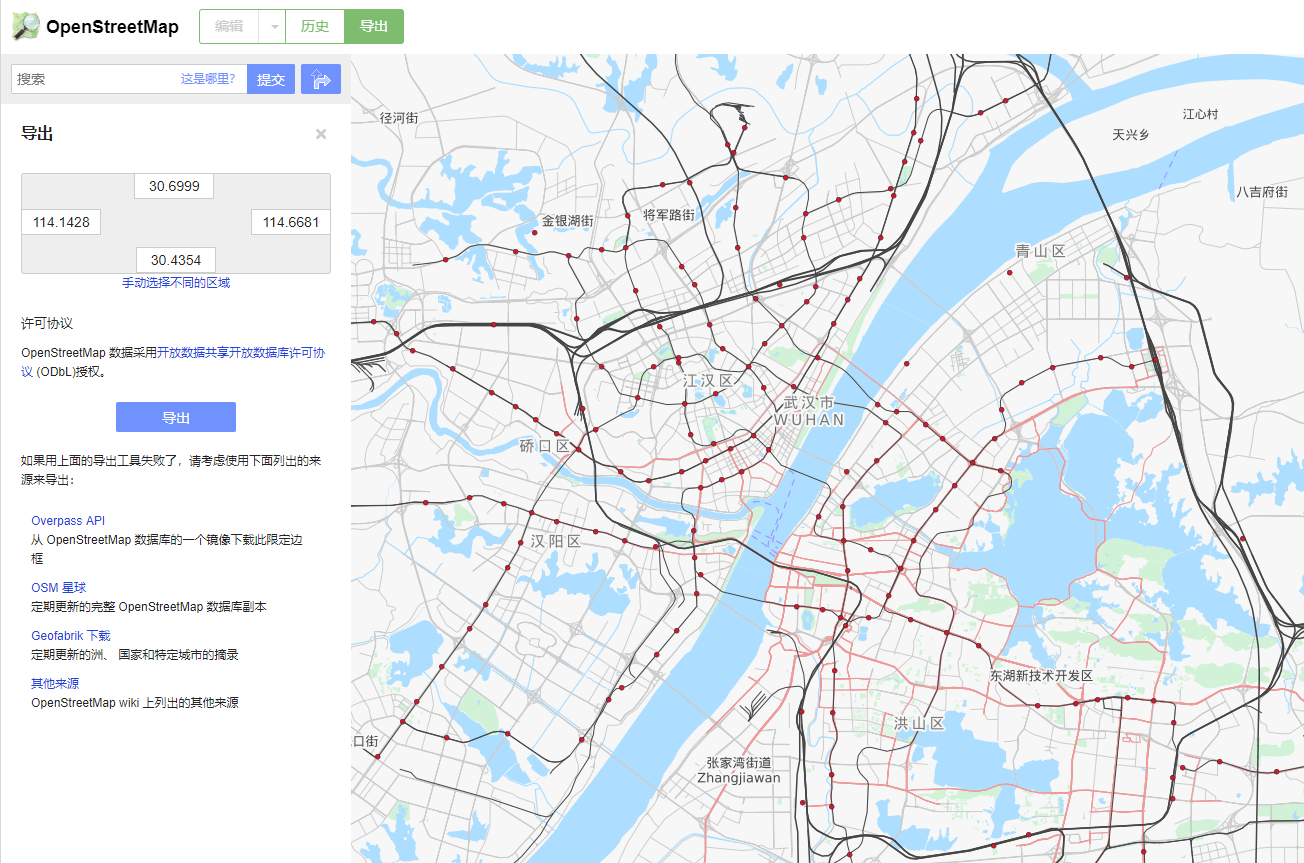
Task: Click the 许可协议 heading text
Action: coord(47,324)
